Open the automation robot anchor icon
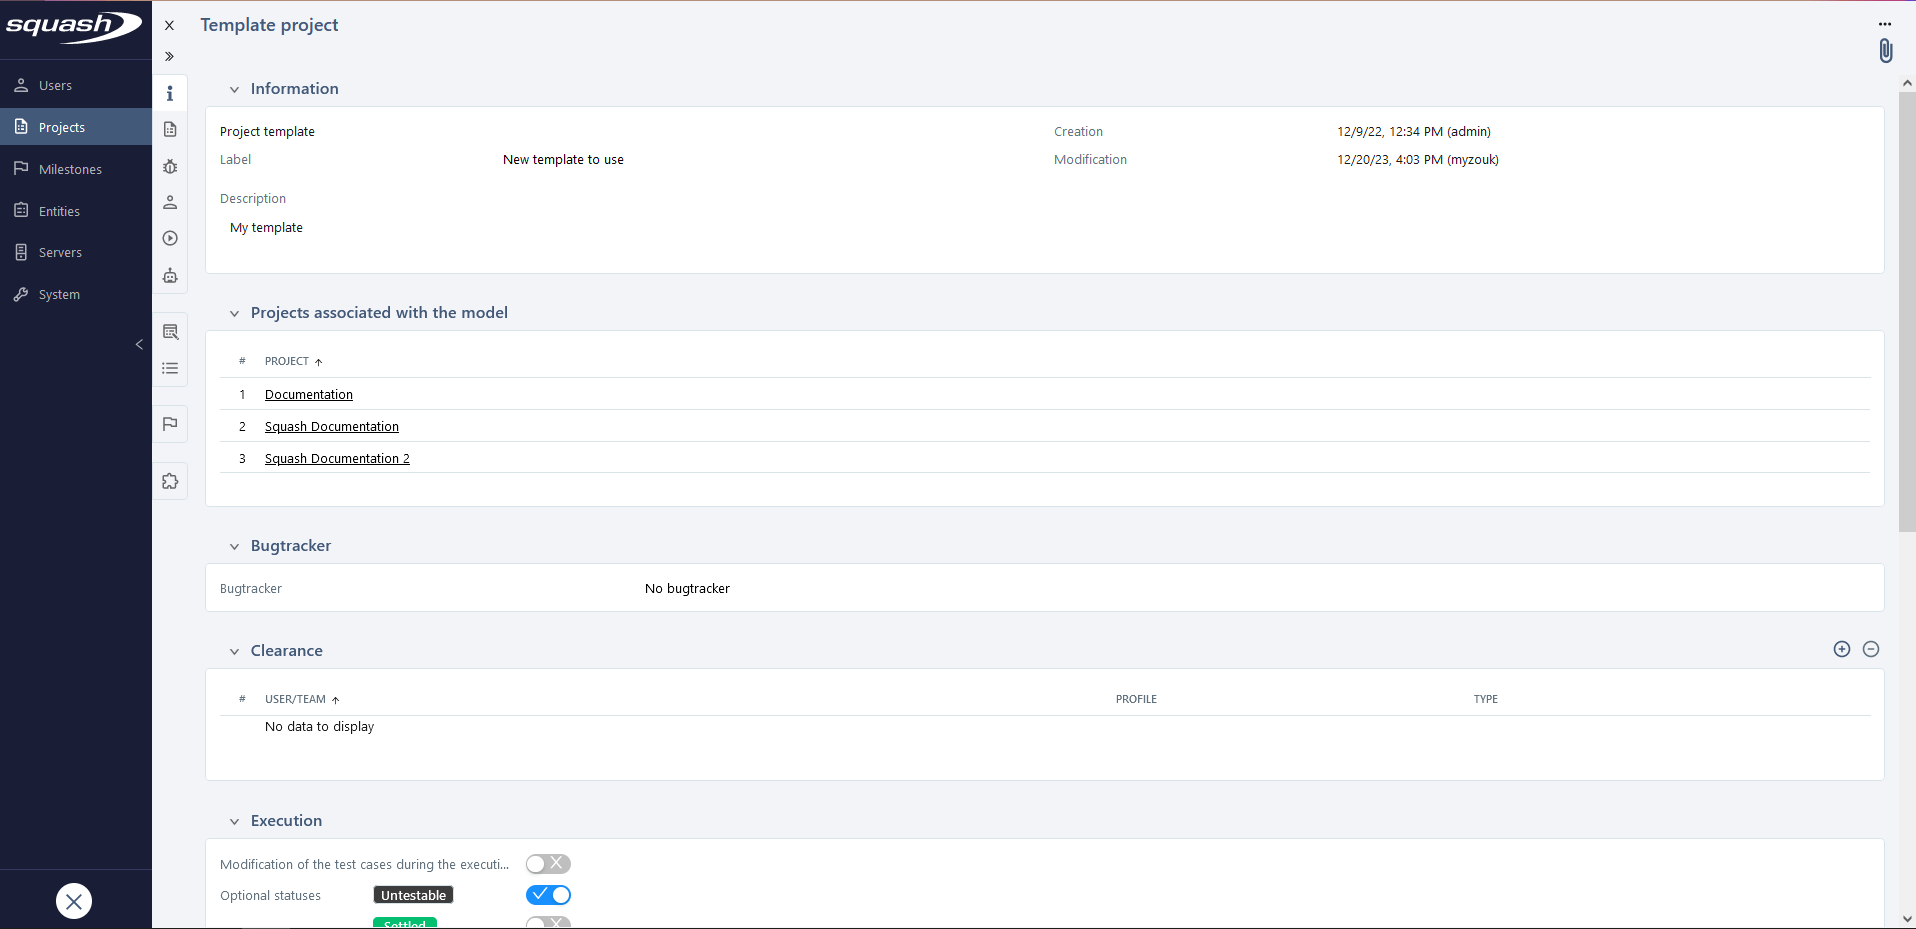1916x929 pixels. [170, 275]
